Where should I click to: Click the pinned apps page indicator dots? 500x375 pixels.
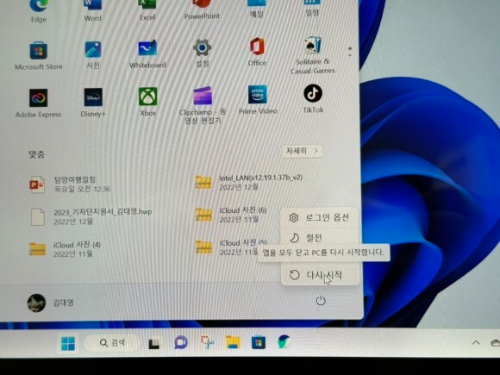350,51
